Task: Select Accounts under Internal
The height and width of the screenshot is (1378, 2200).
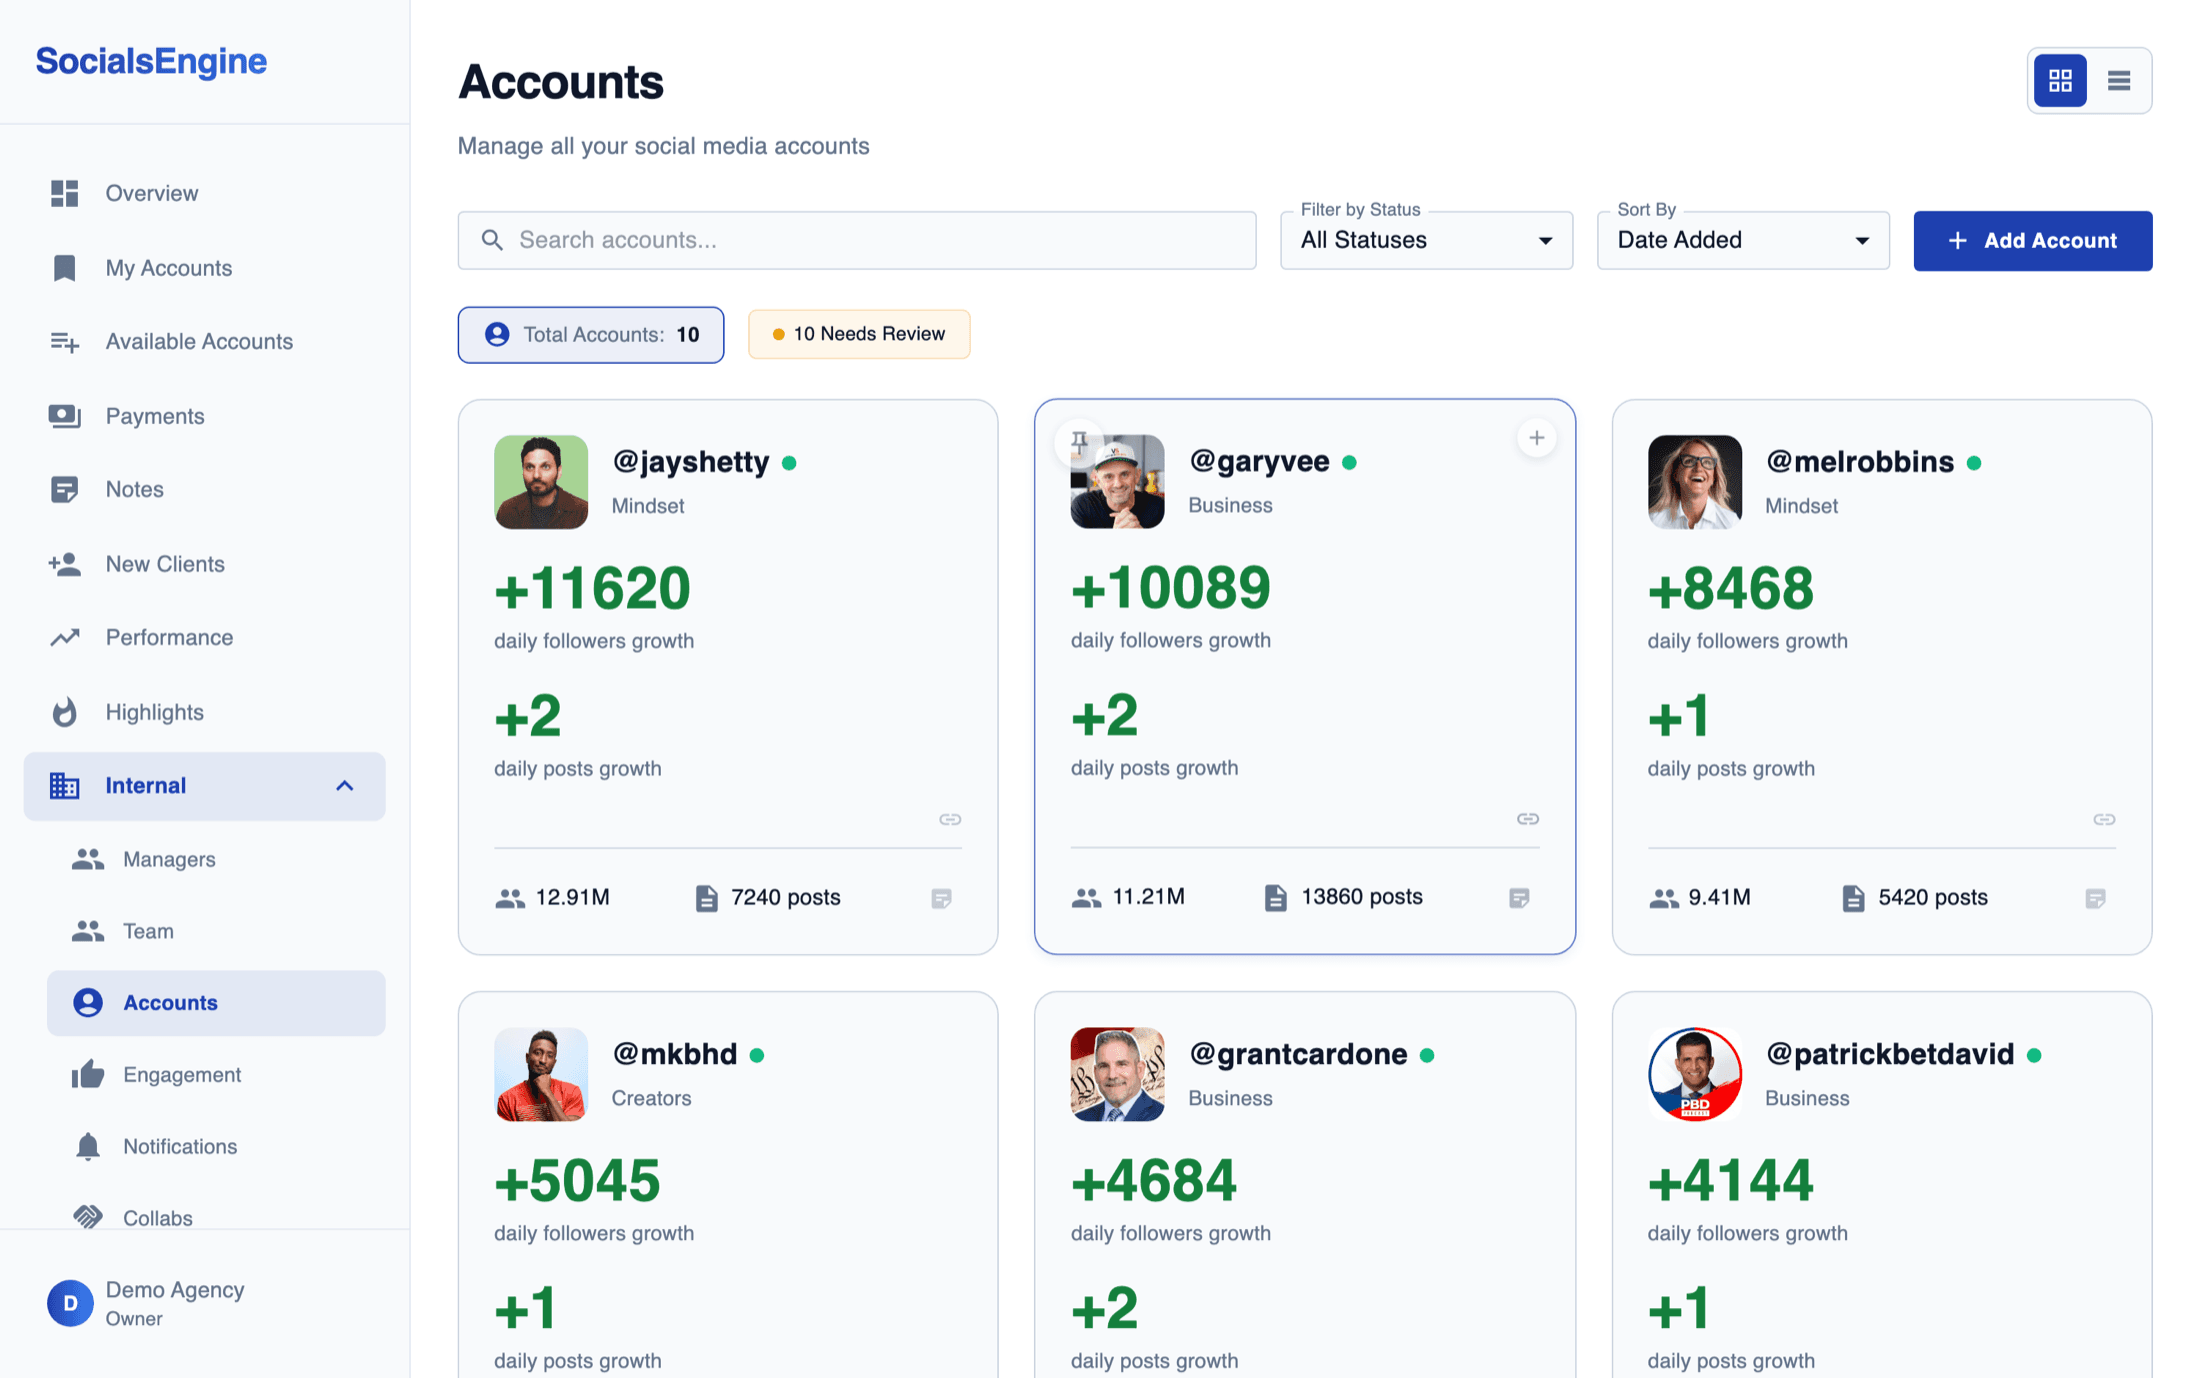Action: (216, 1003)
